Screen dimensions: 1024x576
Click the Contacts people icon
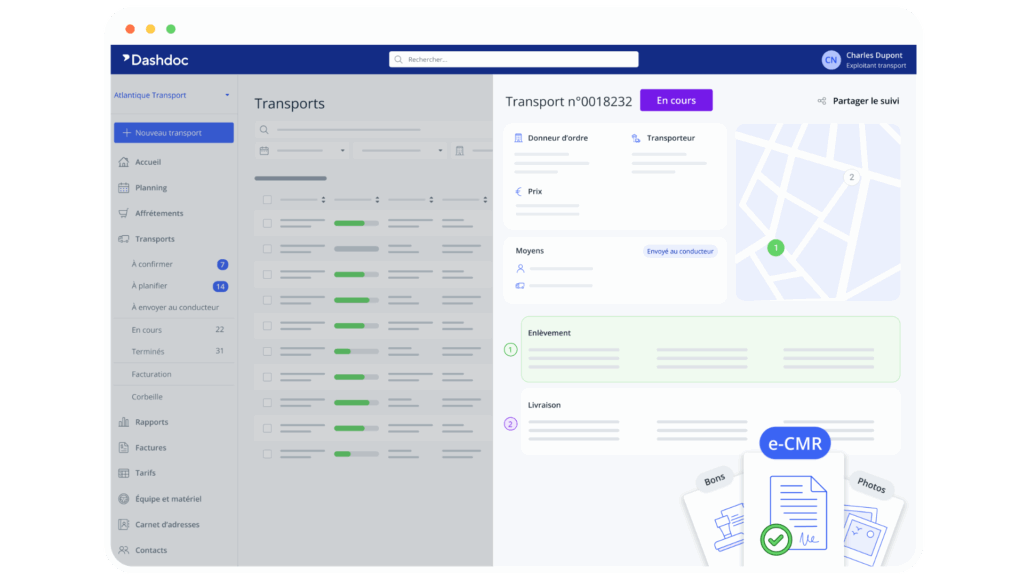[x=122, y=549]
